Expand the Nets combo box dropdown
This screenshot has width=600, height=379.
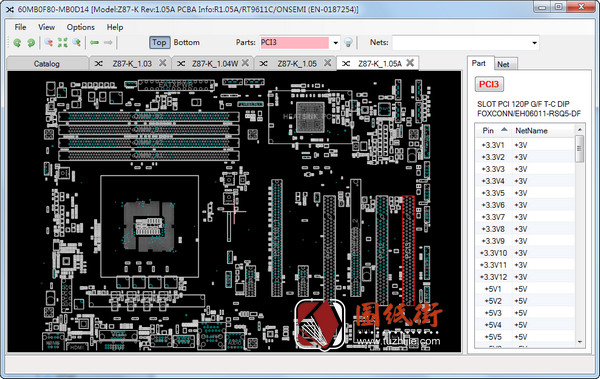[534, 43]
